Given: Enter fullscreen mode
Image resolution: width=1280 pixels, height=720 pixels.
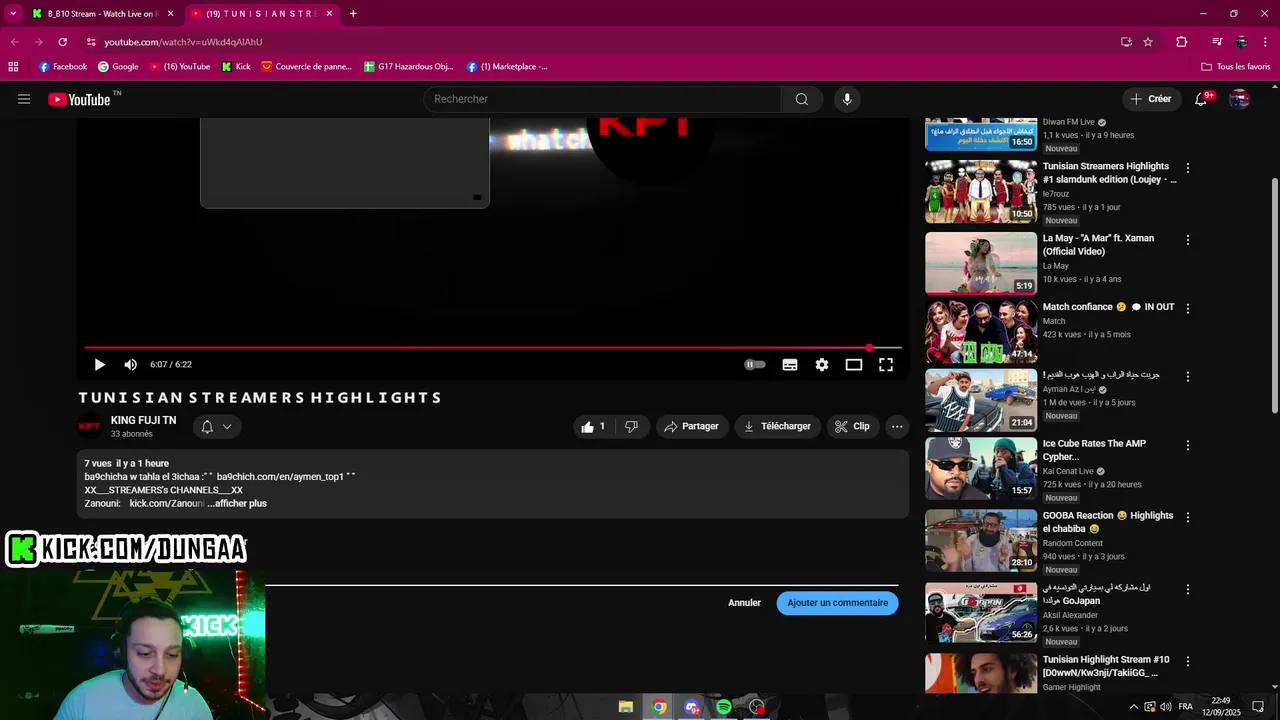Looking at the screenshot, I should [x=886, y=365].
